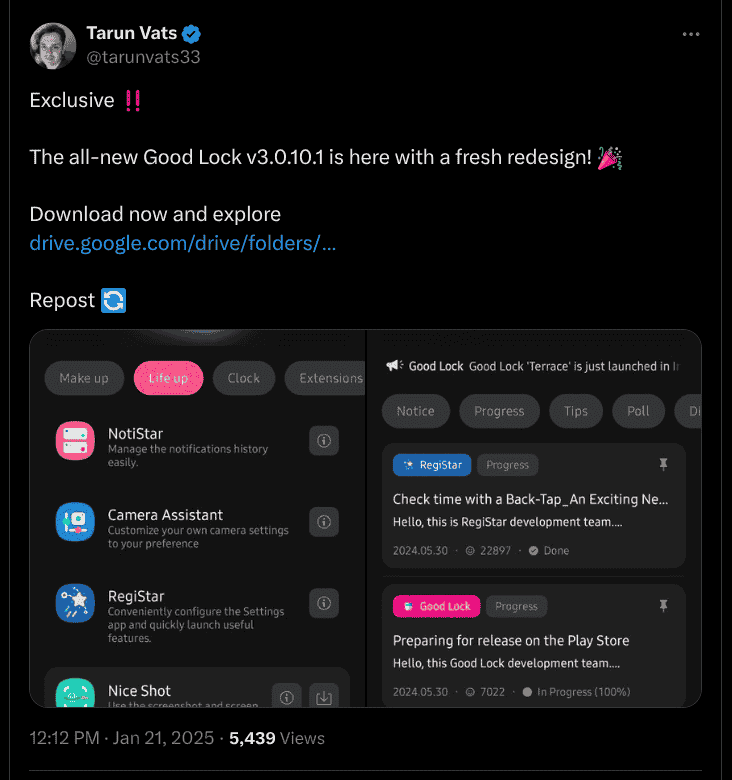
Task: Click the @tarunvats33 handle
Action: click(x=143, y=57)
